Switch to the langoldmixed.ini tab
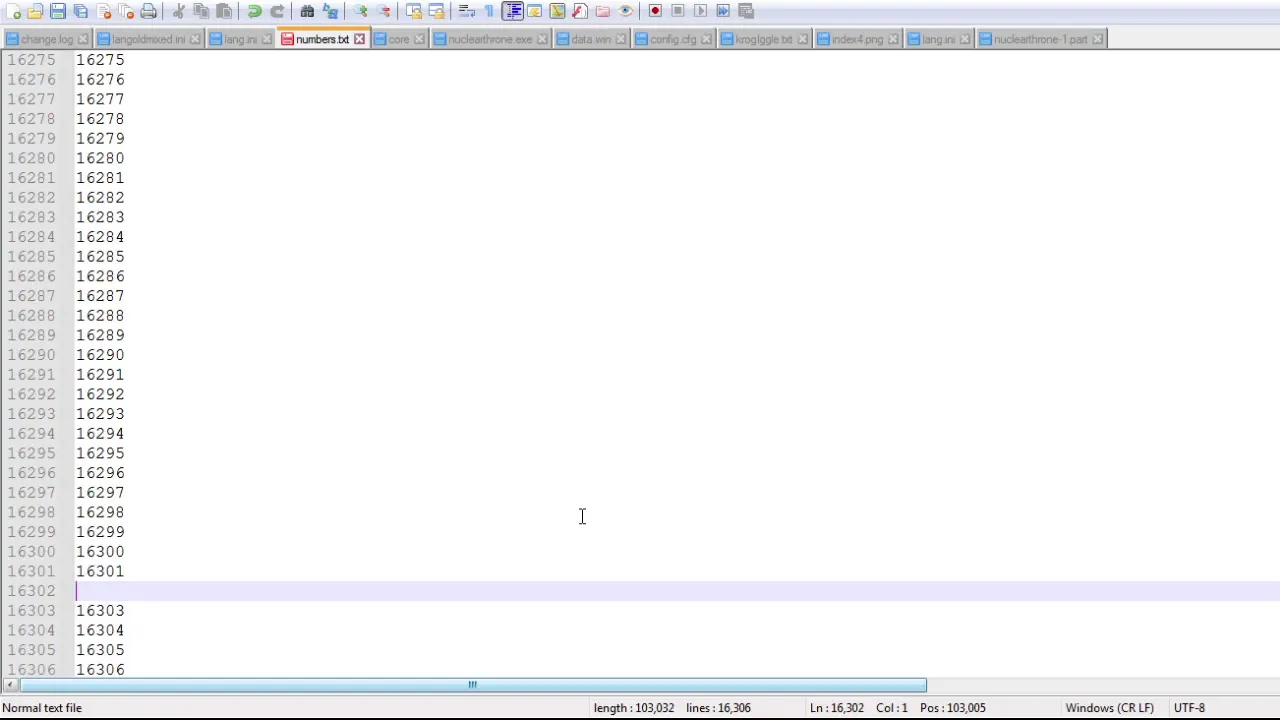This screenshot has width=1280, height=720. [x=149, y=39]
